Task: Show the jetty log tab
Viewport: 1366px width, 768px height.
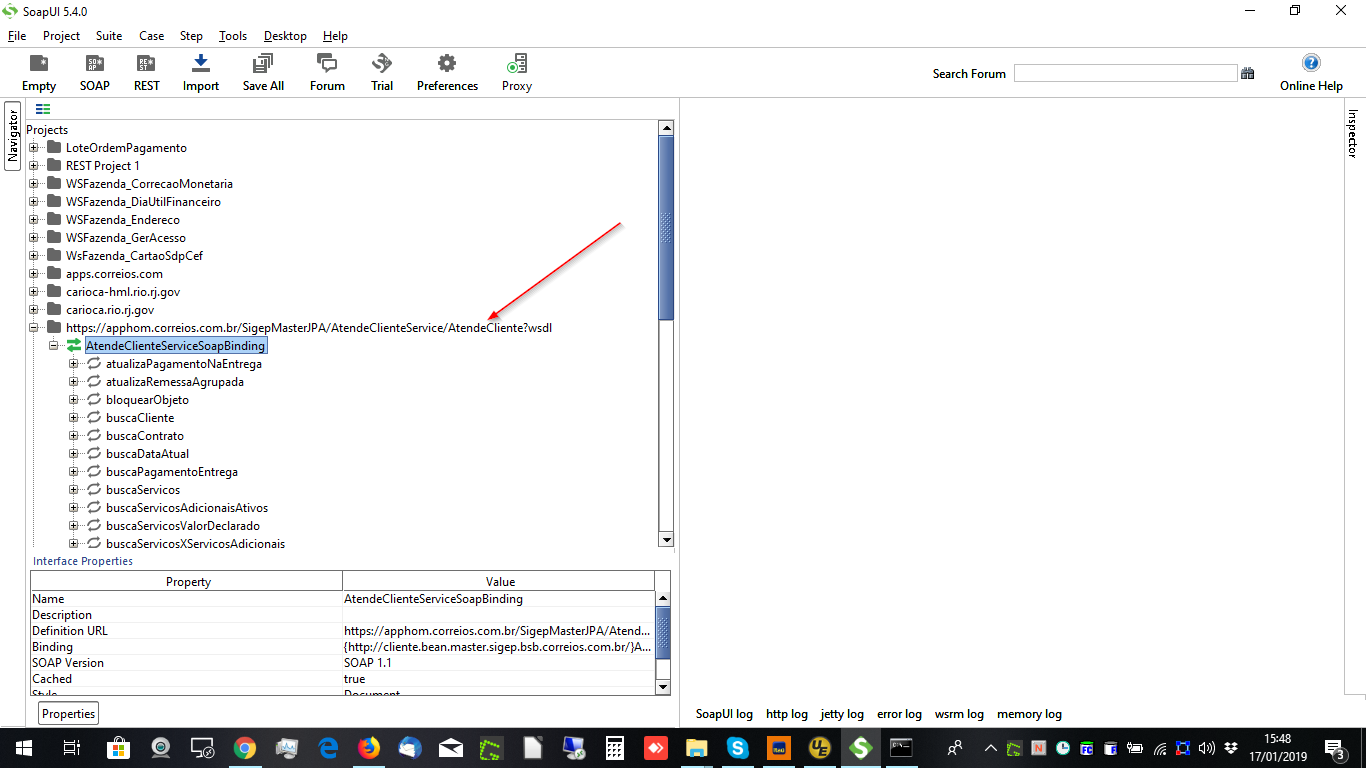Action: 842,714
